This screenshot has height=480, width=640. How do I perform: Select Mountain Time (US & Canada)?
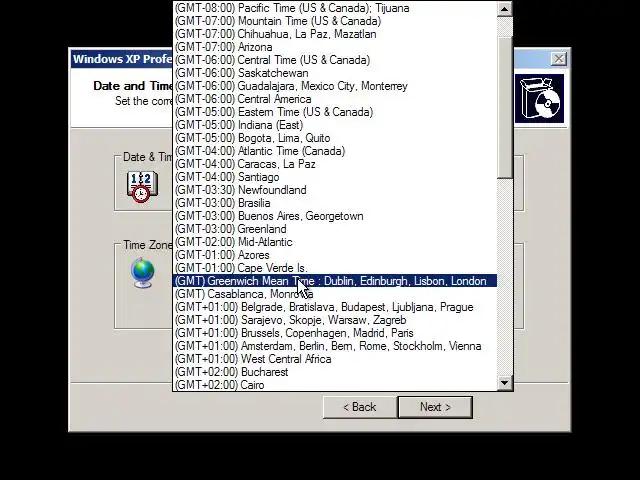click(335, 21)
